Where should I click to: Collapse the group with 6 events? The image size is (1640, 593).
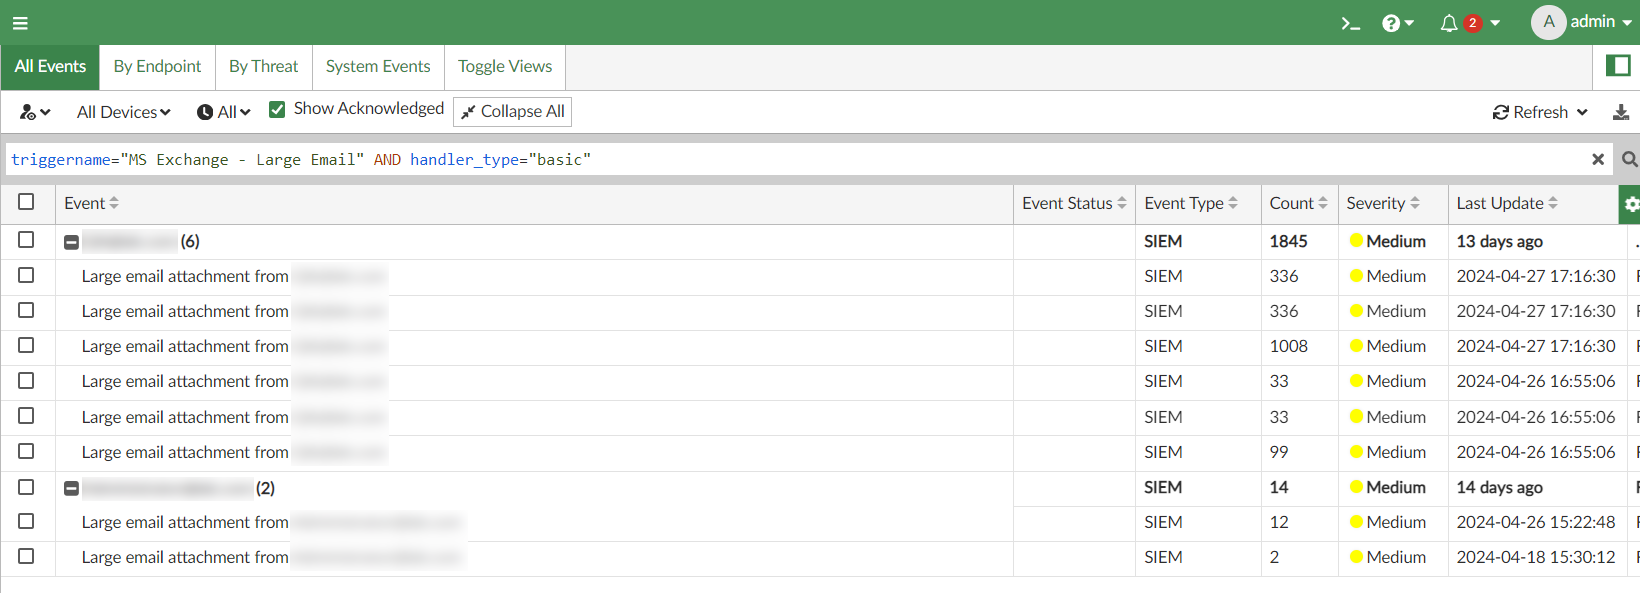tap(71, 242)
